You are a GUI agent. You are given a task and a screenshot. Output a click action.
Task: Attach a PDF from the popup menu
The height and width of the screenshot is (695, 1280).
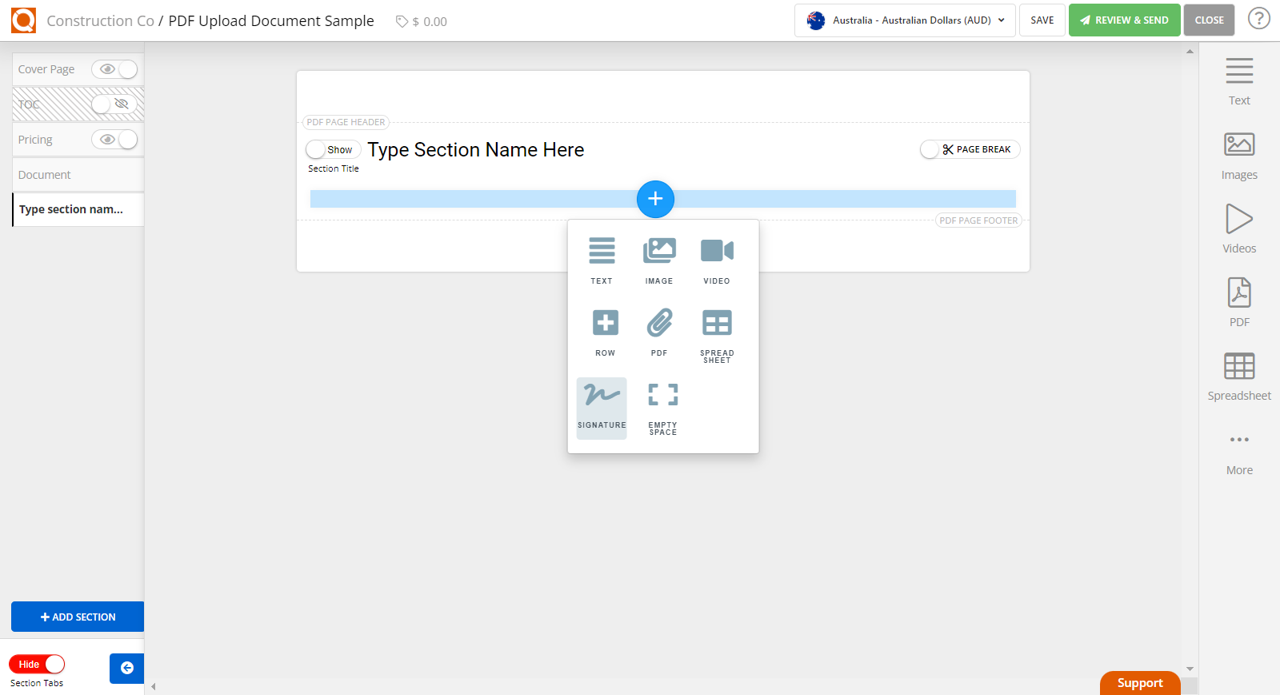(x=659, y=330)
